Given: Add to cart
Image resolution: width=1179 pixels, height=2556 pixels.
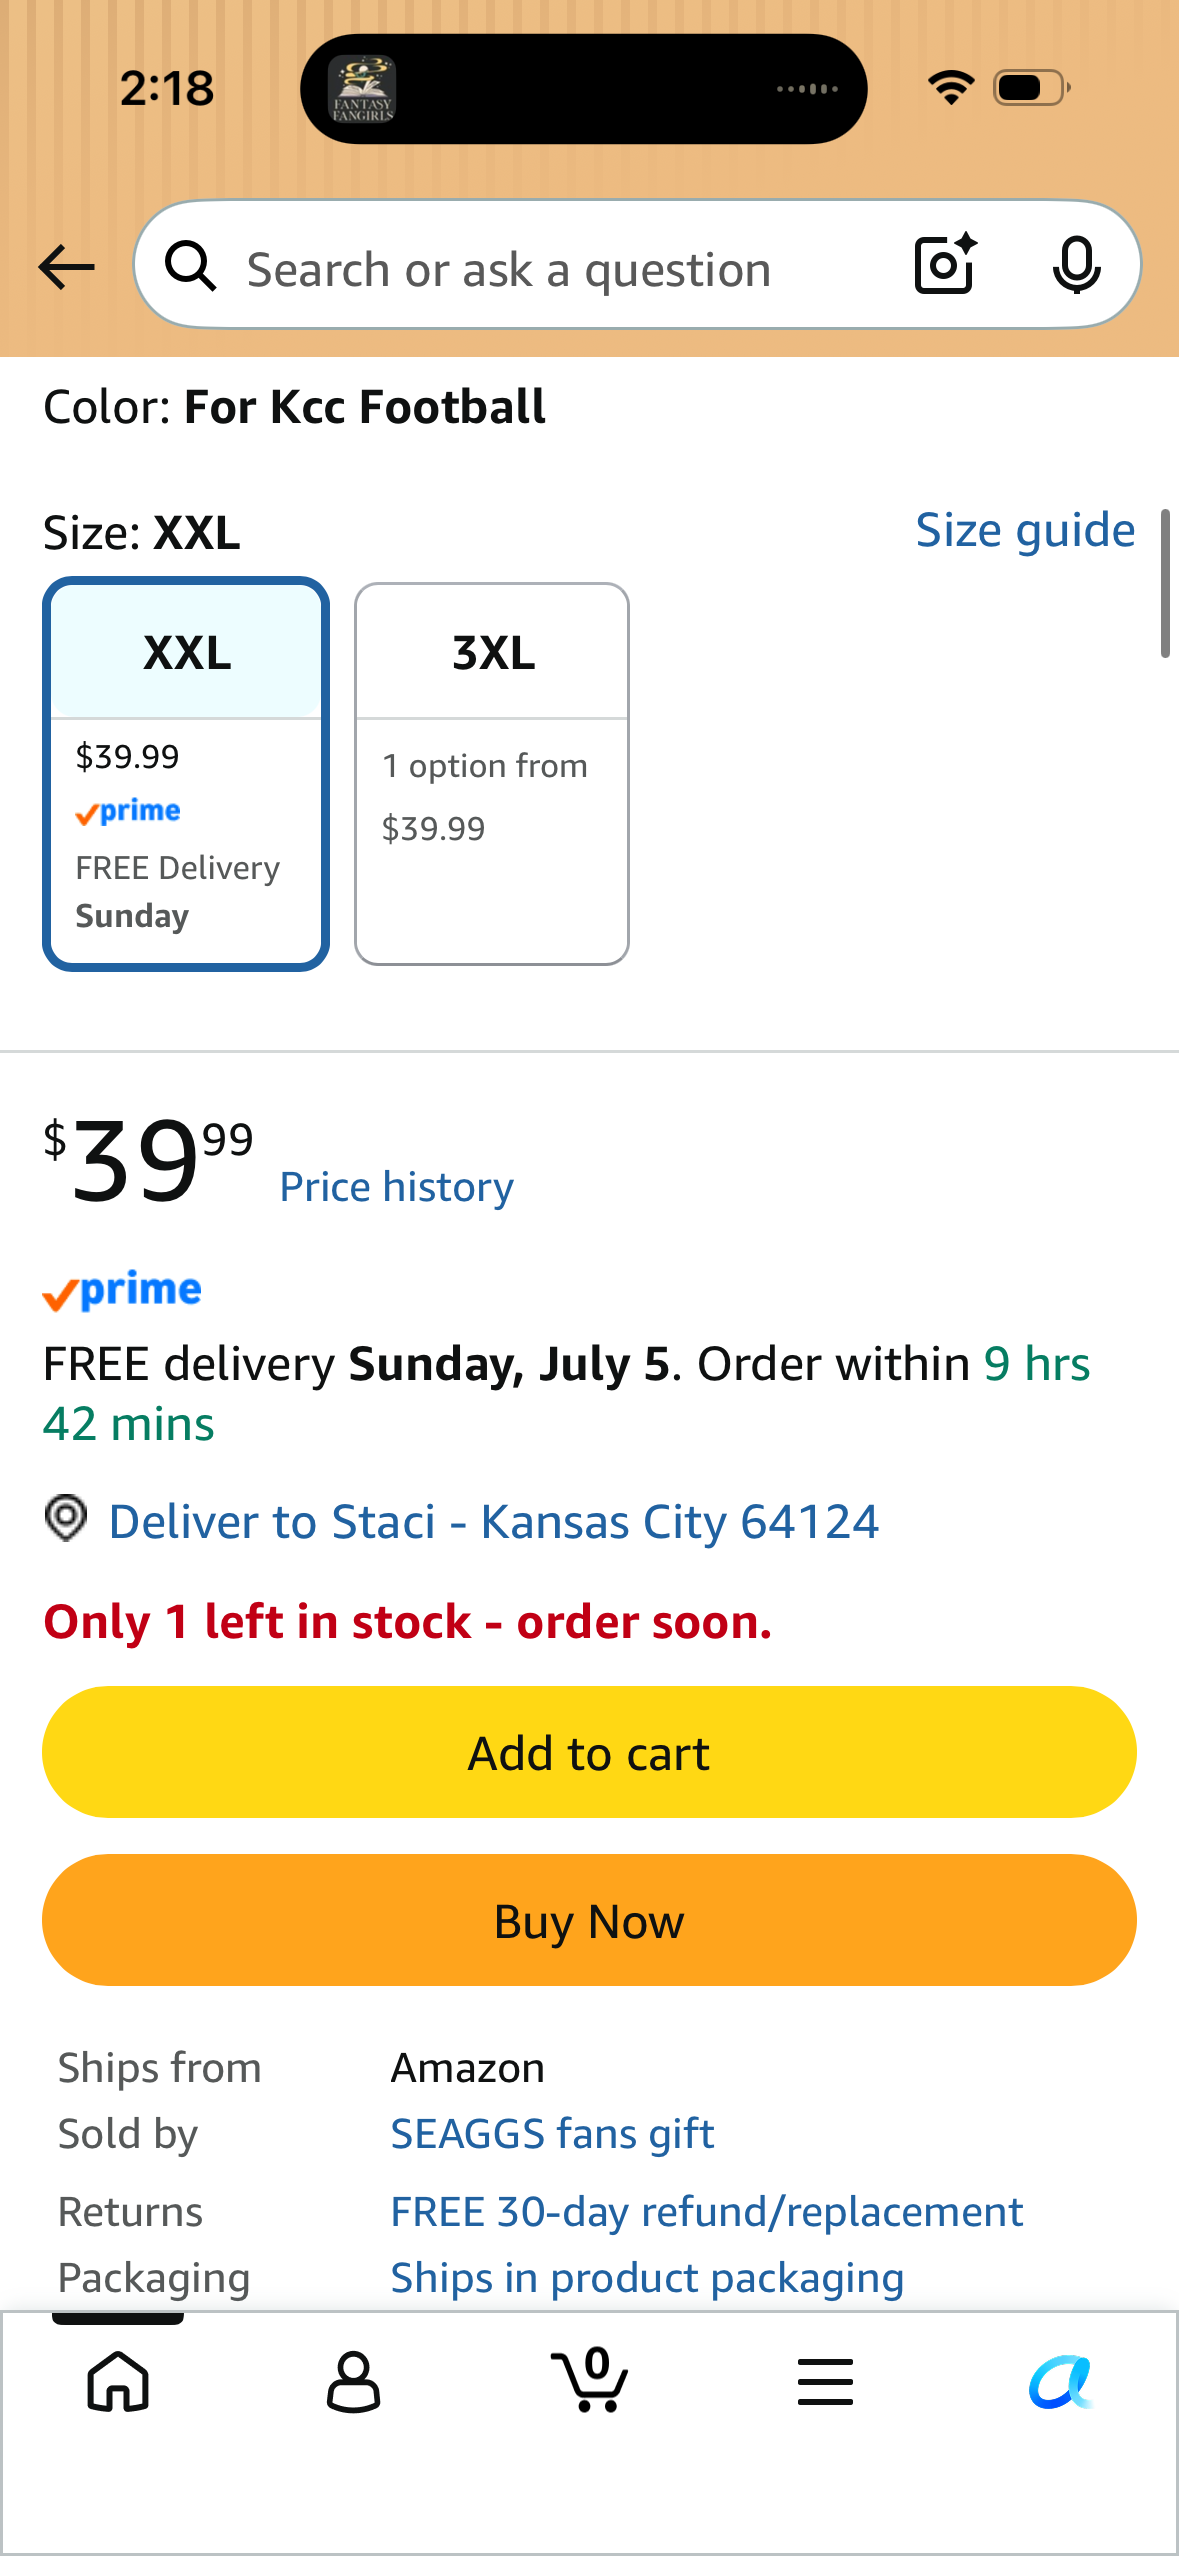Looking at the screenshot, I should pos(589,1752).
